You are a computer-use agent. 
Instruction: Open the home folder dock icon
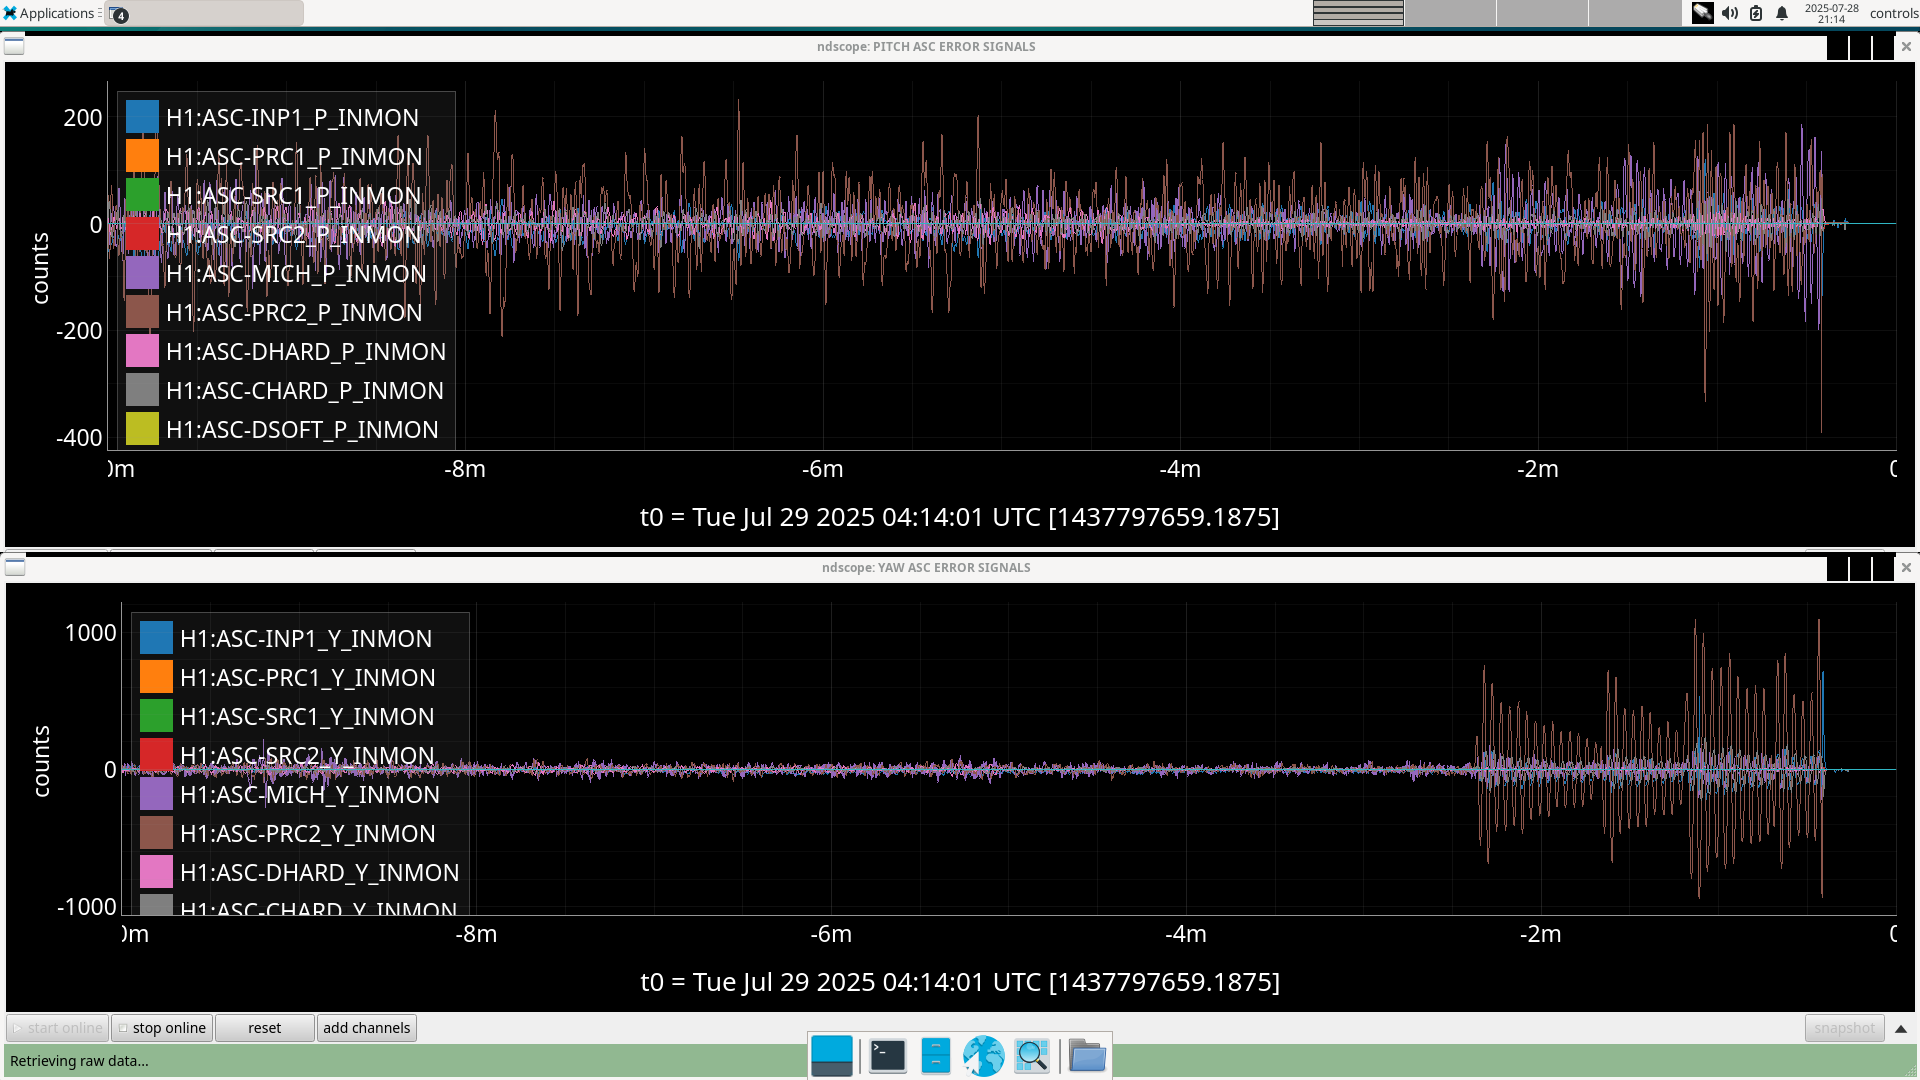[1087, 1056]
